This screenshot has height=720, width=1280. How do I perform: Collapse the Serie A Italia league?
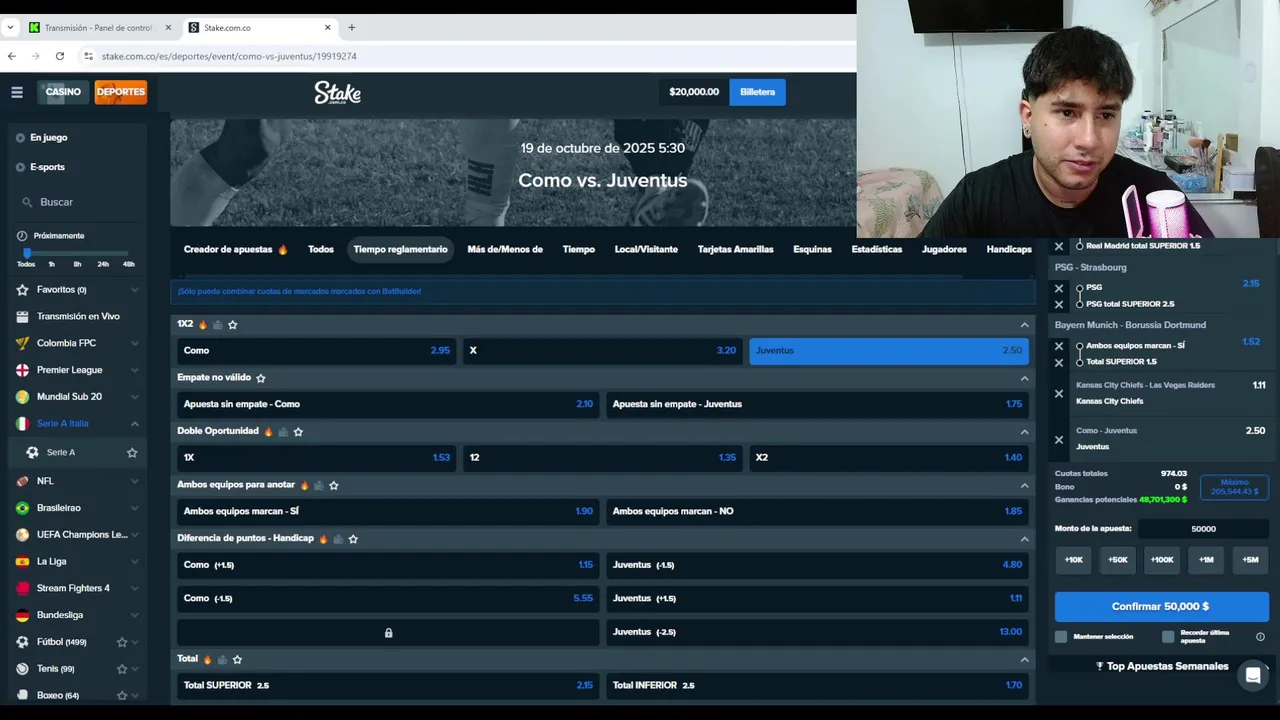pos(134,424)
